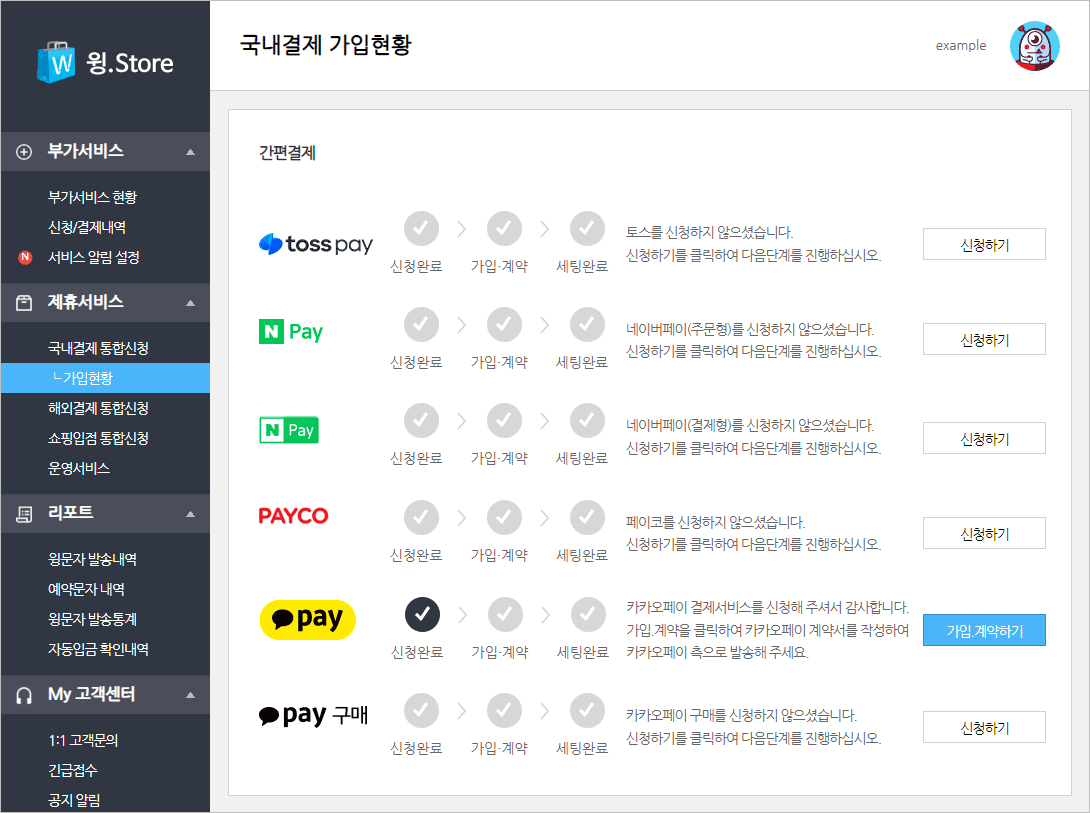Image resolution: width=1090 pixels, height=813 pixels.
Task: Open 해외결제 통합신청 menu item
Action: pos(98,408)
